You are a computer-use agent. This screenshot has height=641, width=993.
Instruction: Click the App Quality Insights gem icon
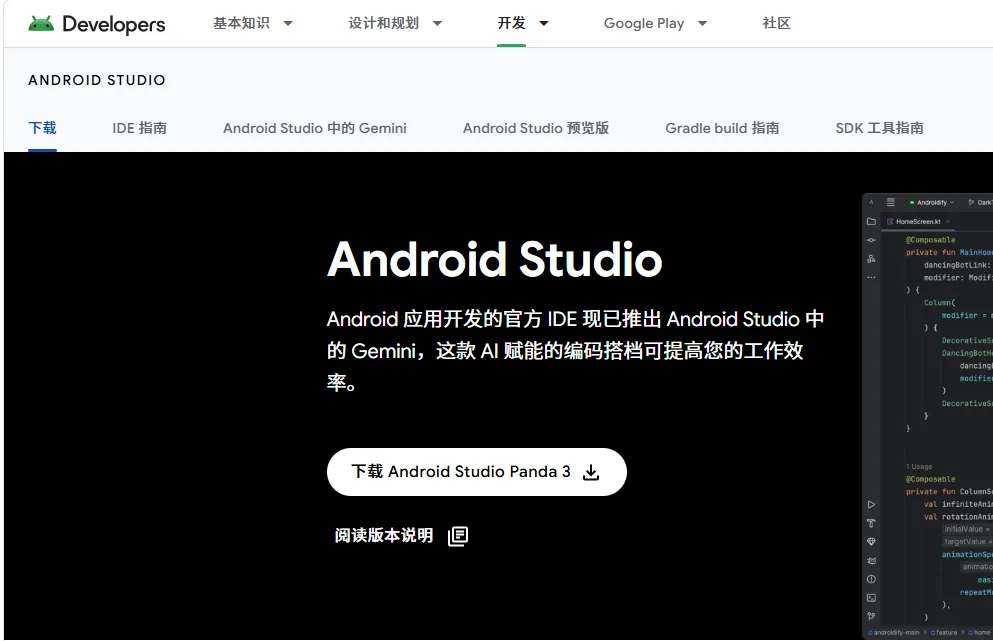pyautogui.click(x=871, y=542)
